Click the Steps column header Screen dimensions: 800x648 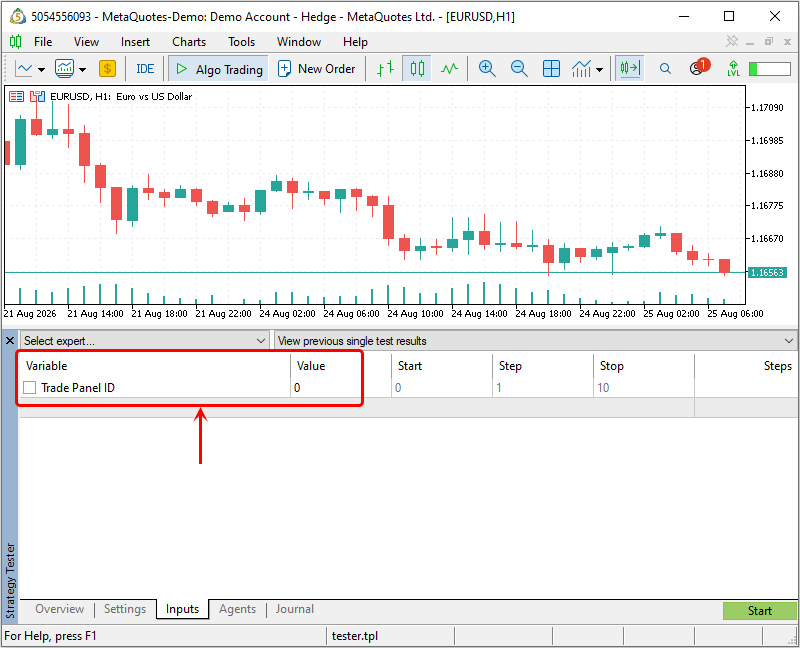point(746,366)
